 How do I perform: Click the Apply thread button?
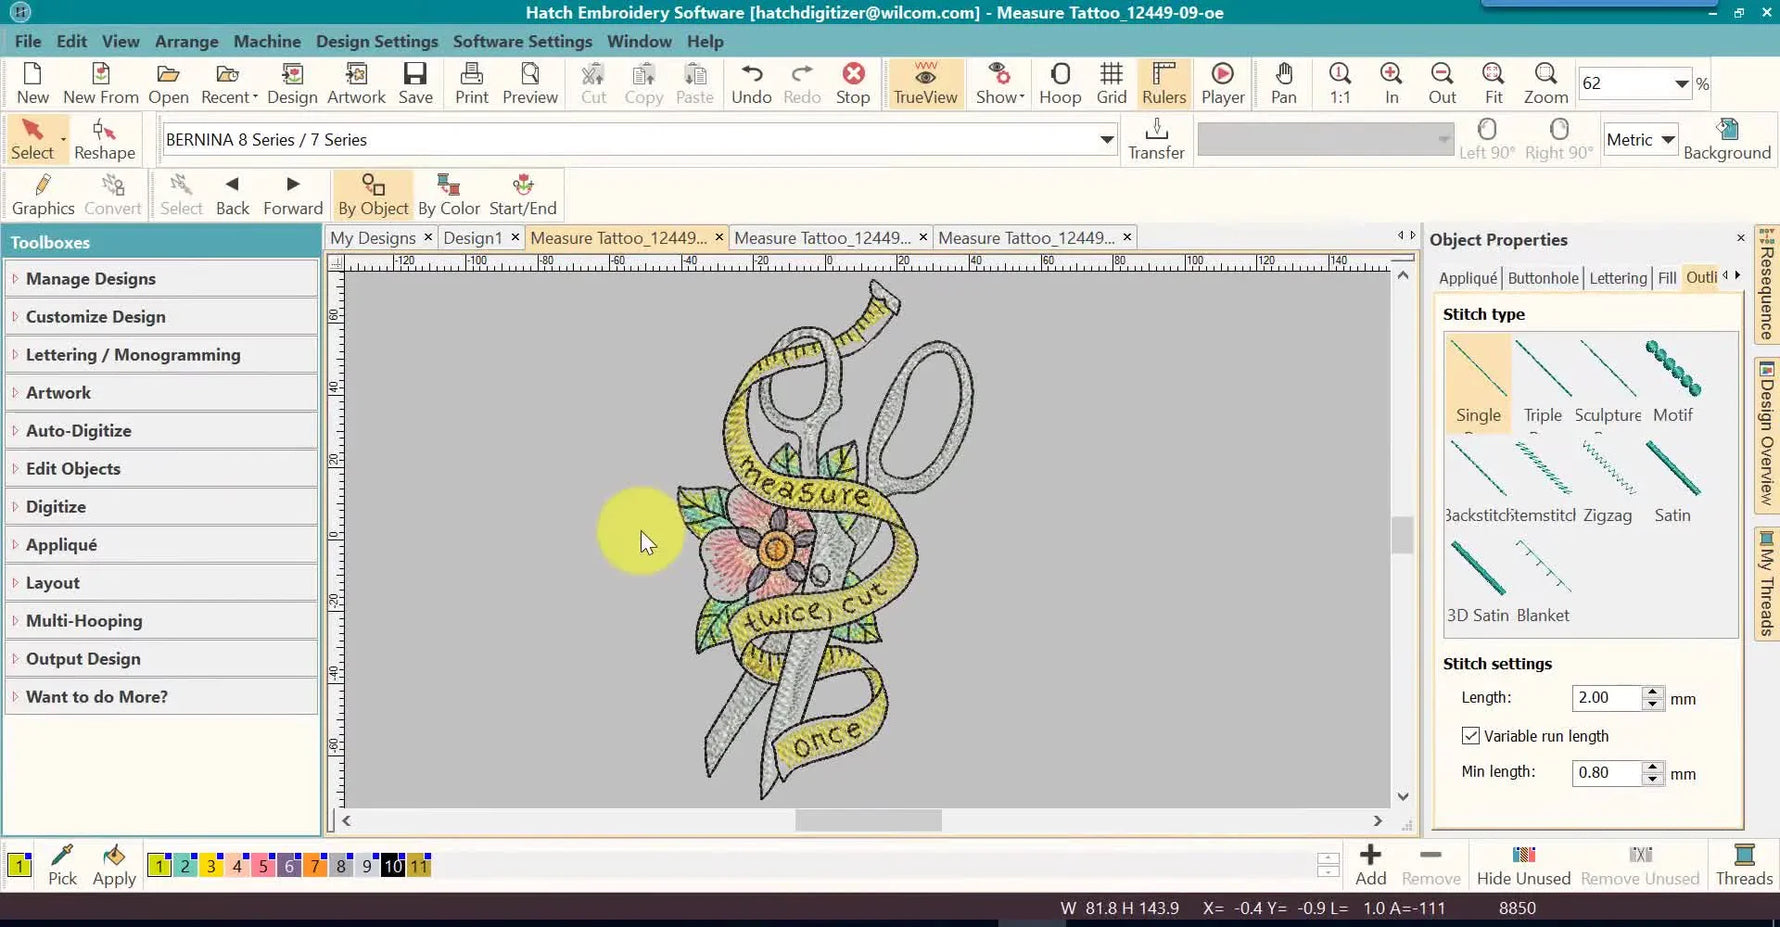tap(113, 862)
